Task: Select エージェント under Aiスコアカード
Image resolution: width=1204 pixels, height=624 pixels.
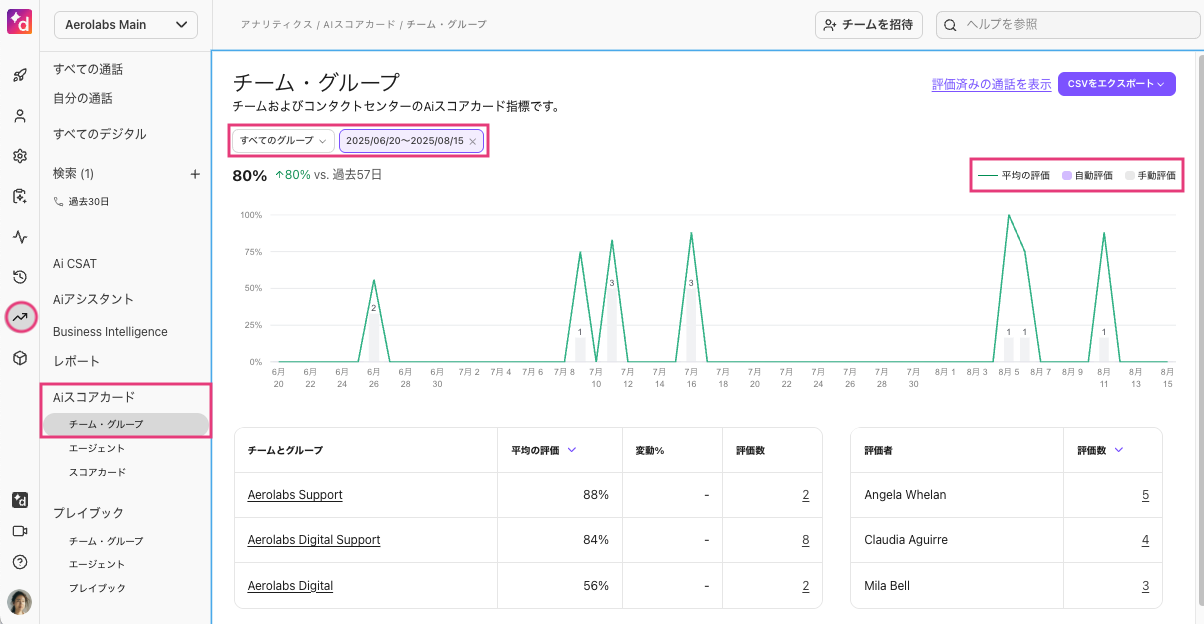Action: [97, 448]
